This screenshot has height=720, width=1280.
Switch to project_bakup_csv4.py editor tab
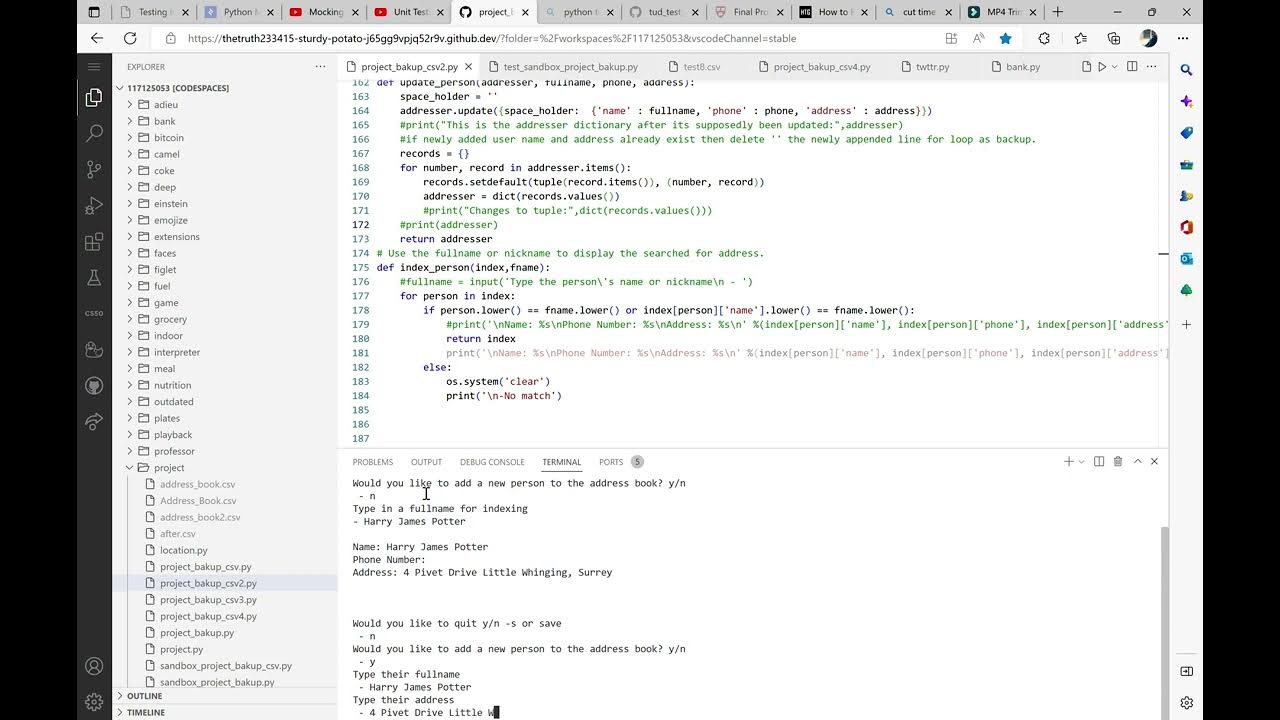click(822, 67)
